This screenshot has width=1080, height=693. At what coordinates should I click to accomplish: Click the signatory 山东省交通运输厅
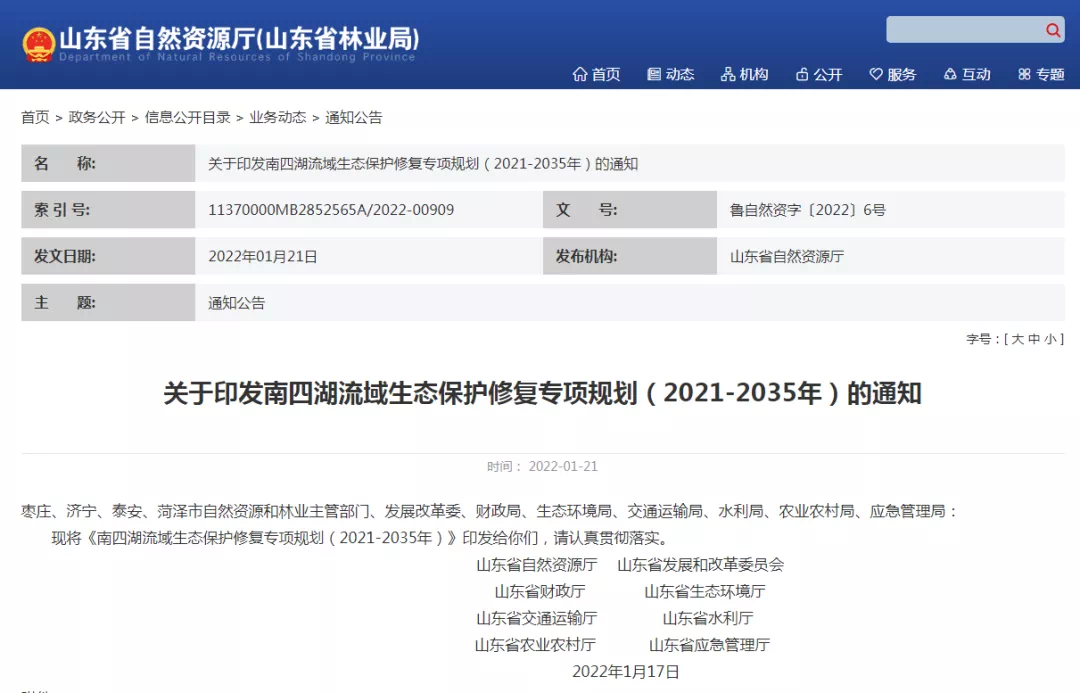pos(537,618)
